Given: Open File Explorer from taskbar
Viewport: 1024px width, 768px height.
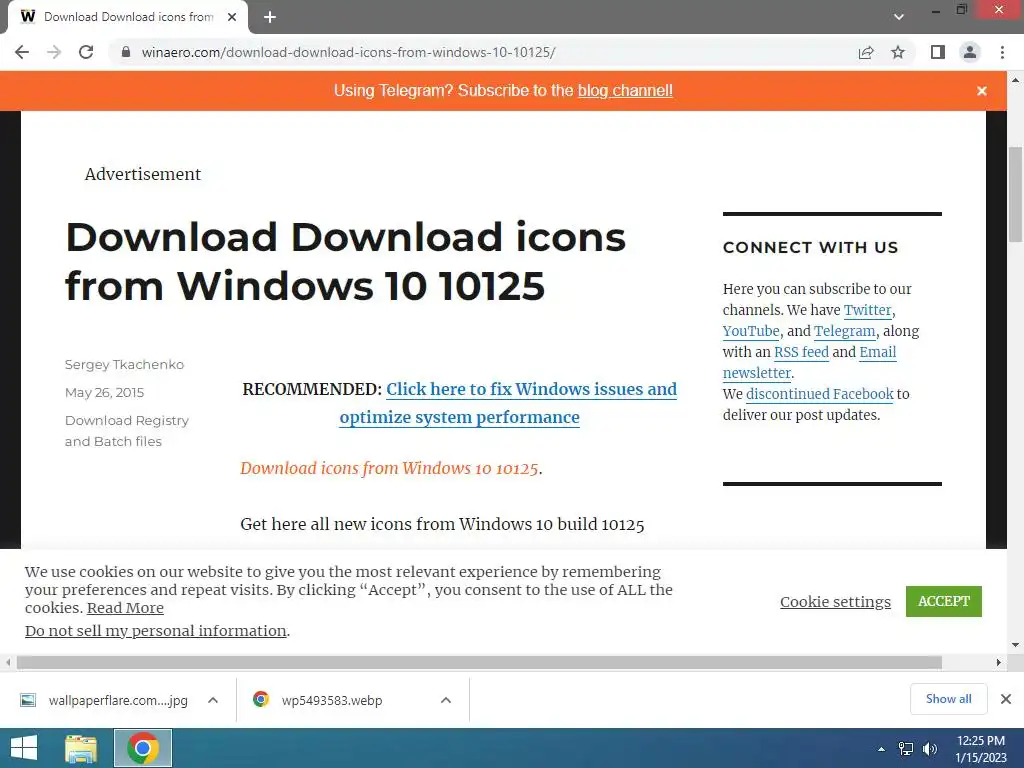Looking at the screenshot, I should (x=81, y=748).
